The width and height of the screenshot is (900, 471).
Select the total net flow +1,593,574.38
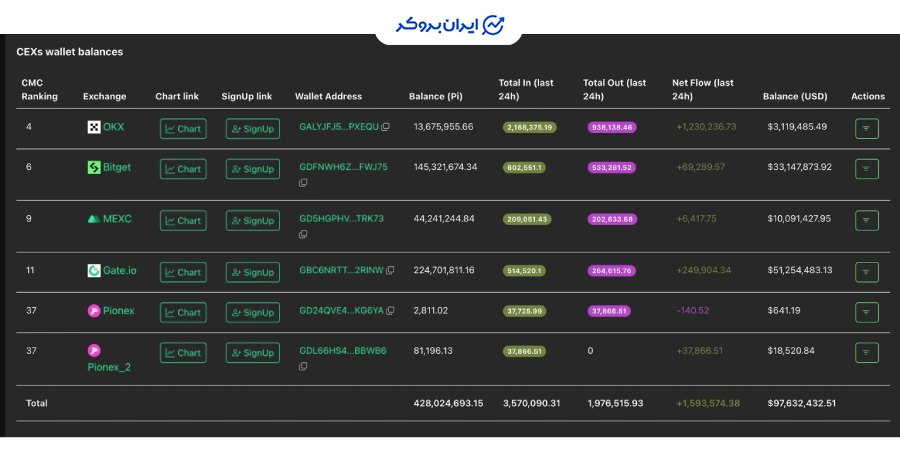pos(708,403)
